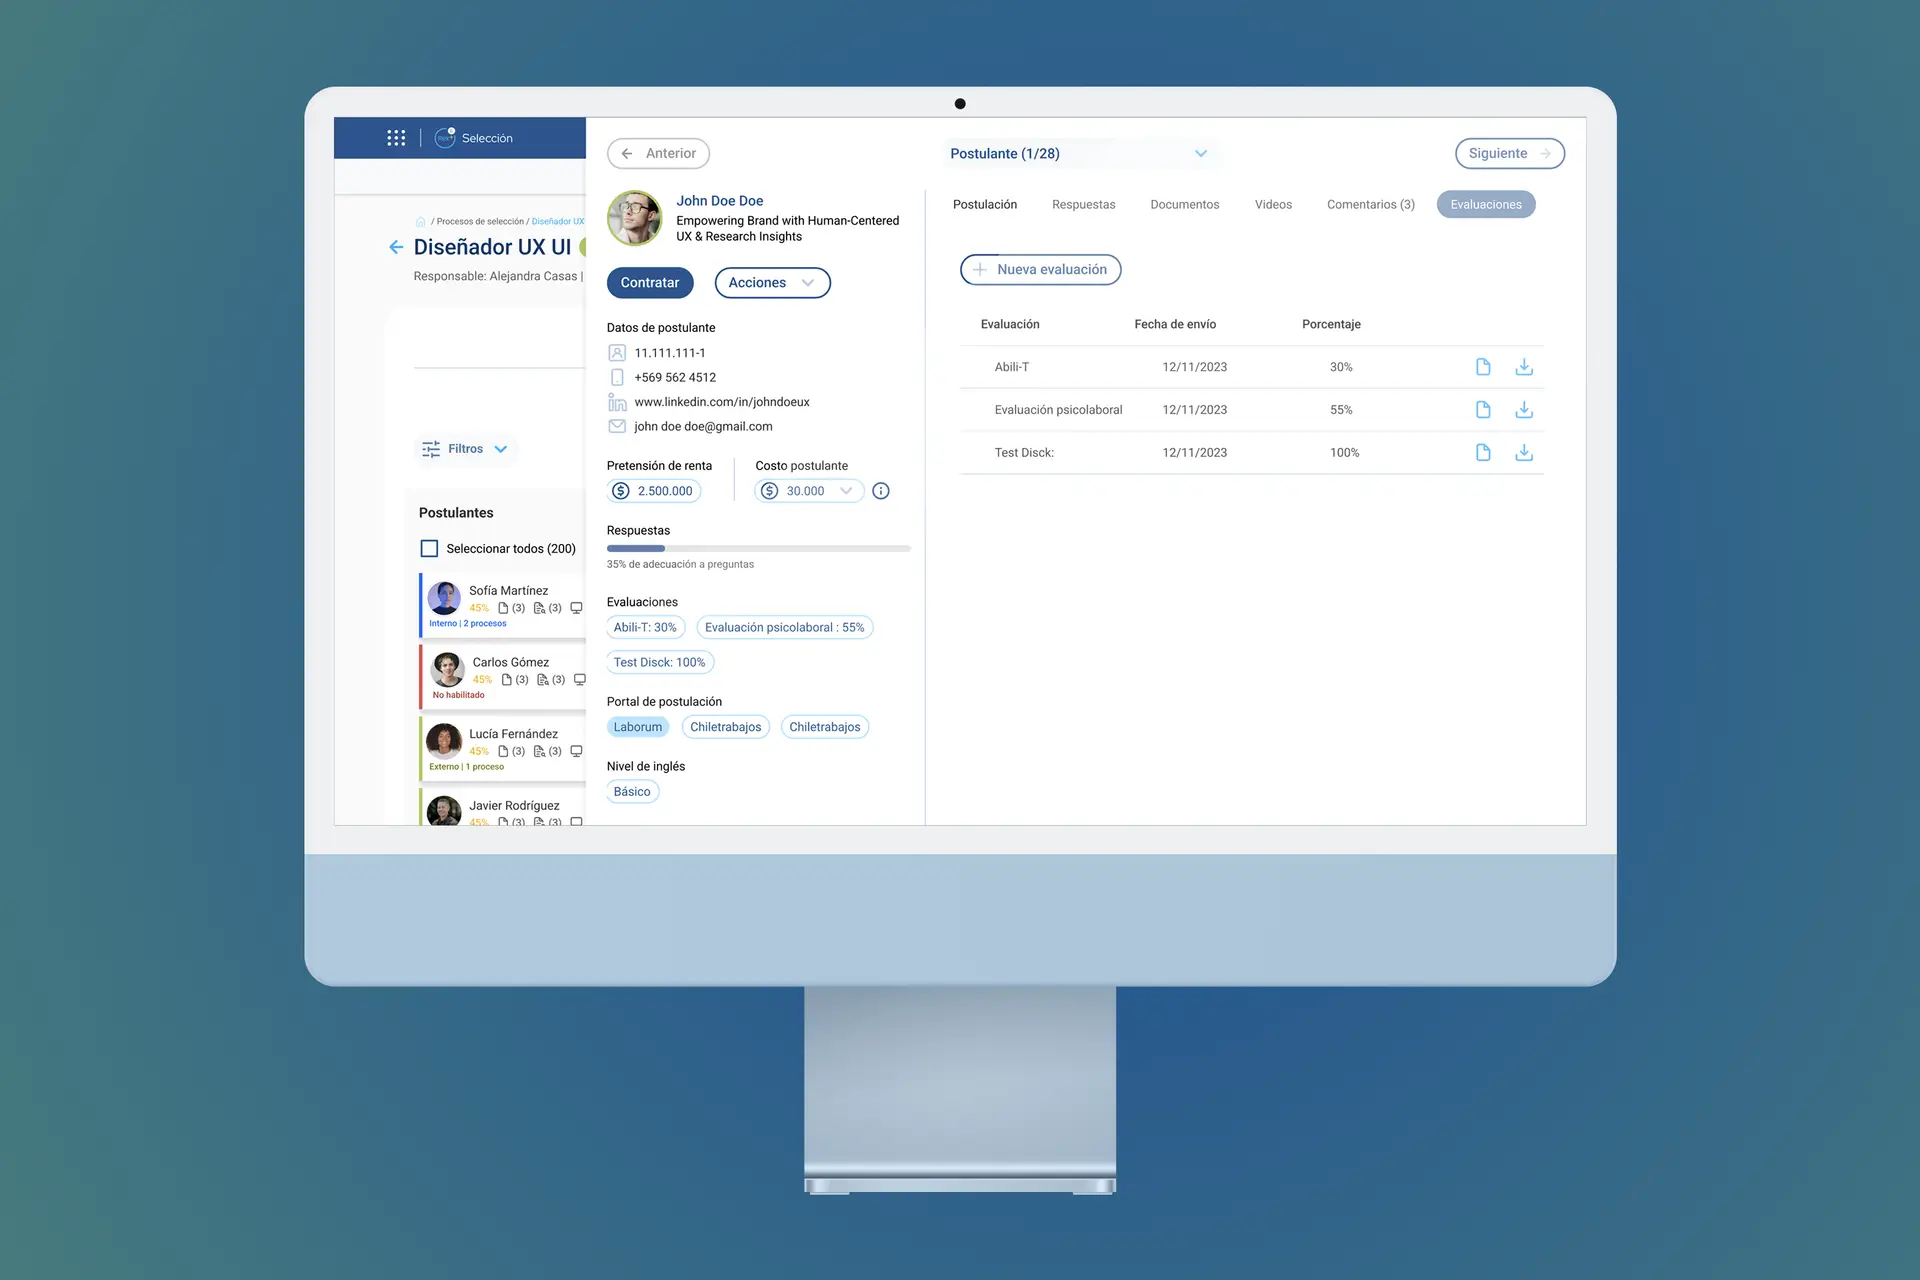Click the back arrow beside Diseñador UX UI
This screenshot has width=1920, height=1280.
click(x=396, y=247)
